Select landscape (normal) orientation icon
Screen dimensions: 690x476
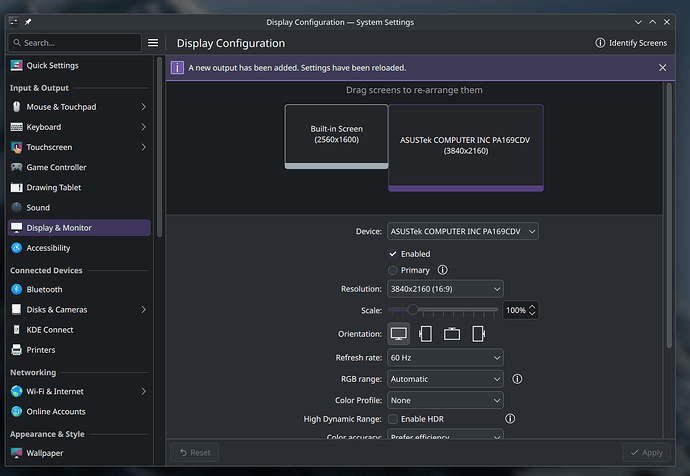[399, 334]
